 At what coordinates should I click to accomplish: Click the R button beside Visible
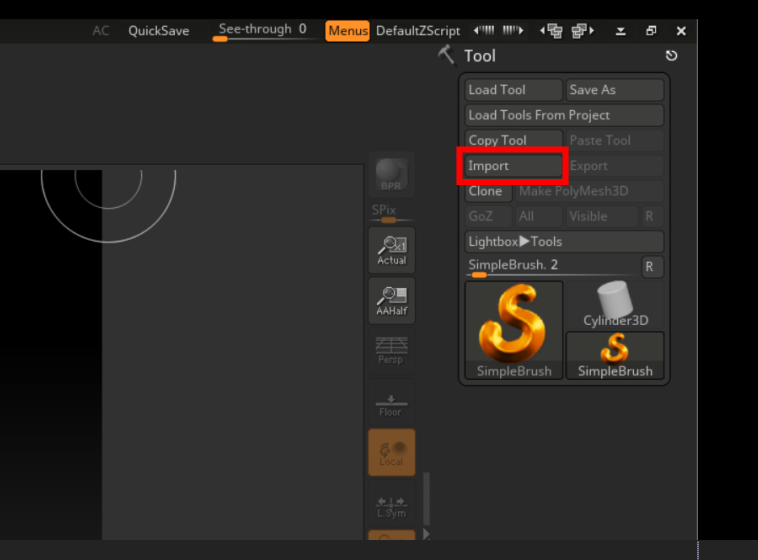click(653, 216)
